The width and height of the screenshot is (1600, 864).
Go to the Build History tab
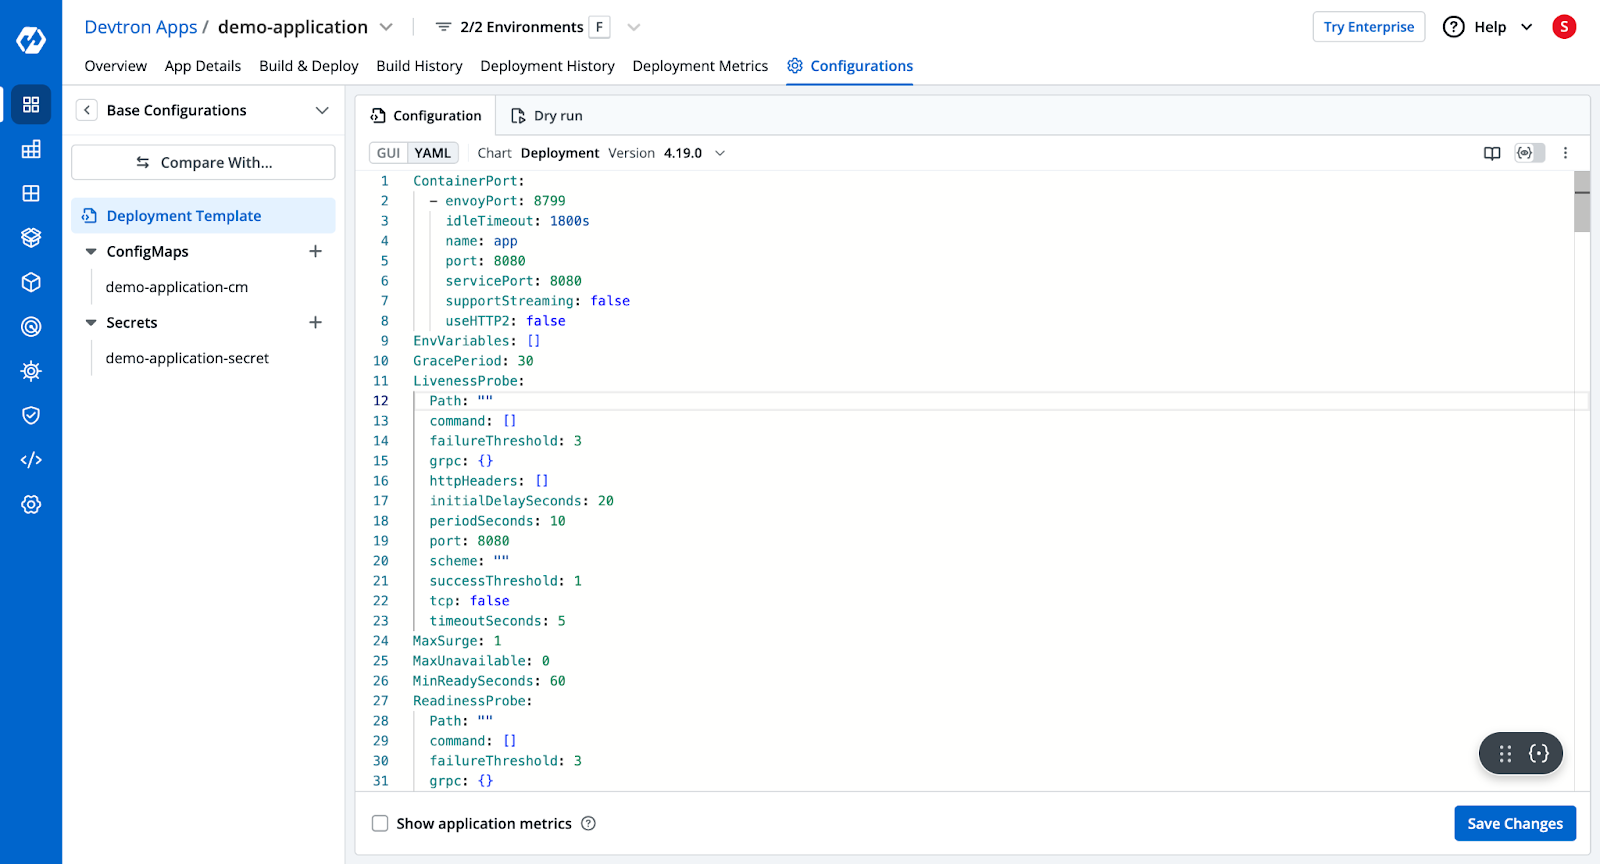(x=419, y=66)
